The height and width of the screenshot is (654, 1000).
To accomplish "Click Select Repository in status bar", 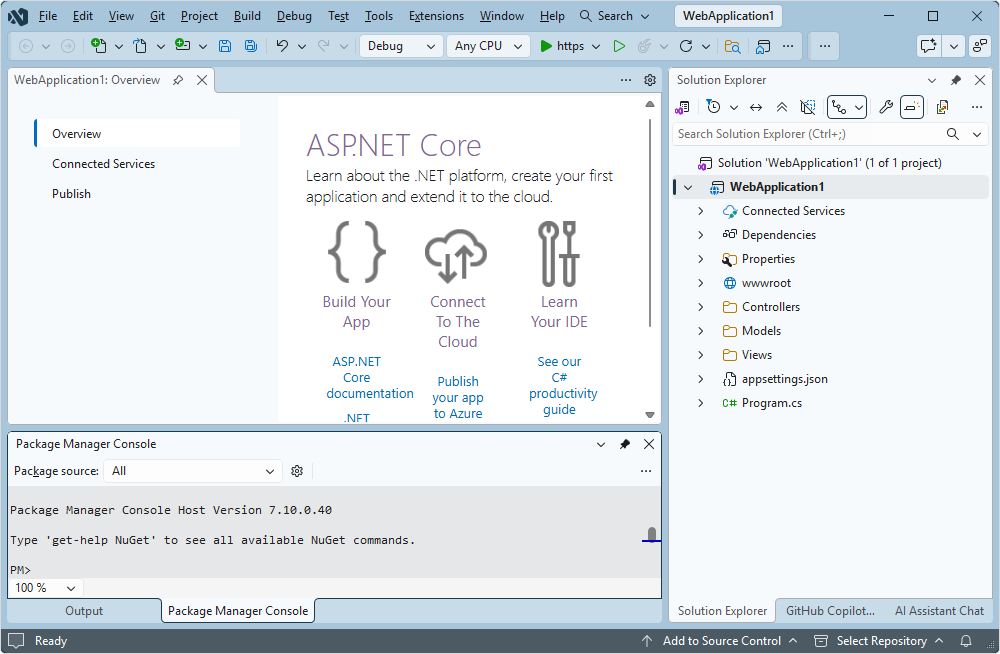I will click(880, 641).
